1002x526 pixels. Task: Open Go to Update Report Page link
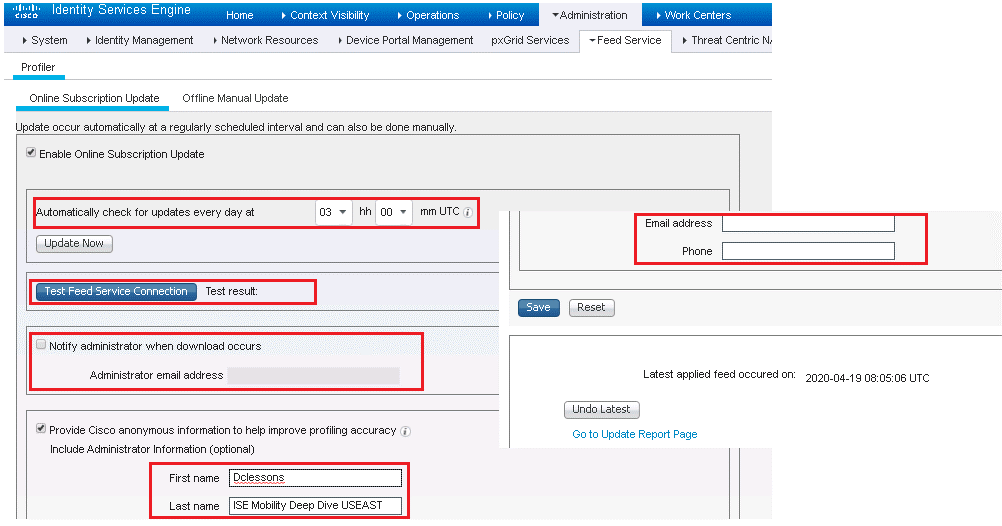(x=635, y=434)
